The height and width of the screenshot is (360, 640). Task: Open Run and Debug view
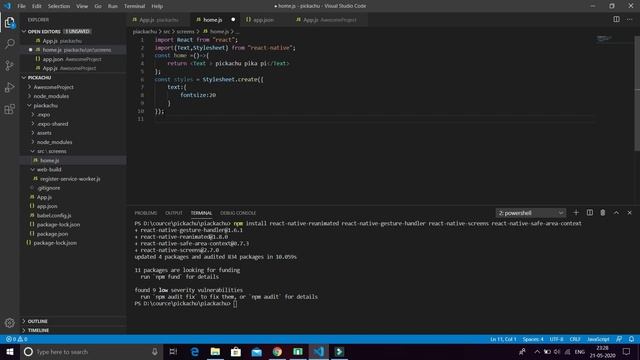[9, 87]
